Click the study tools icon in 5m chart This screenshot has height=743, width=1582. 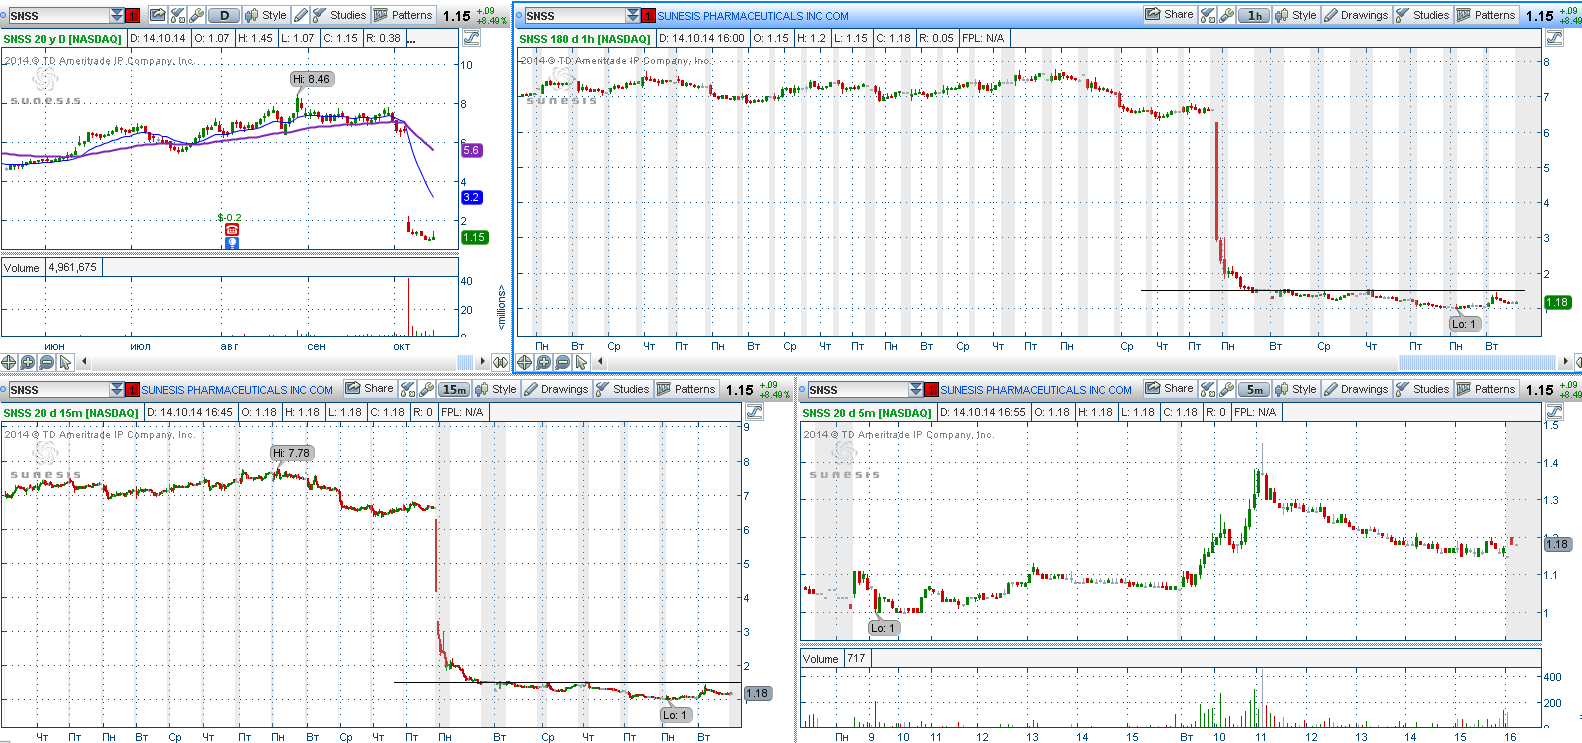click(x=1208, y=389)
